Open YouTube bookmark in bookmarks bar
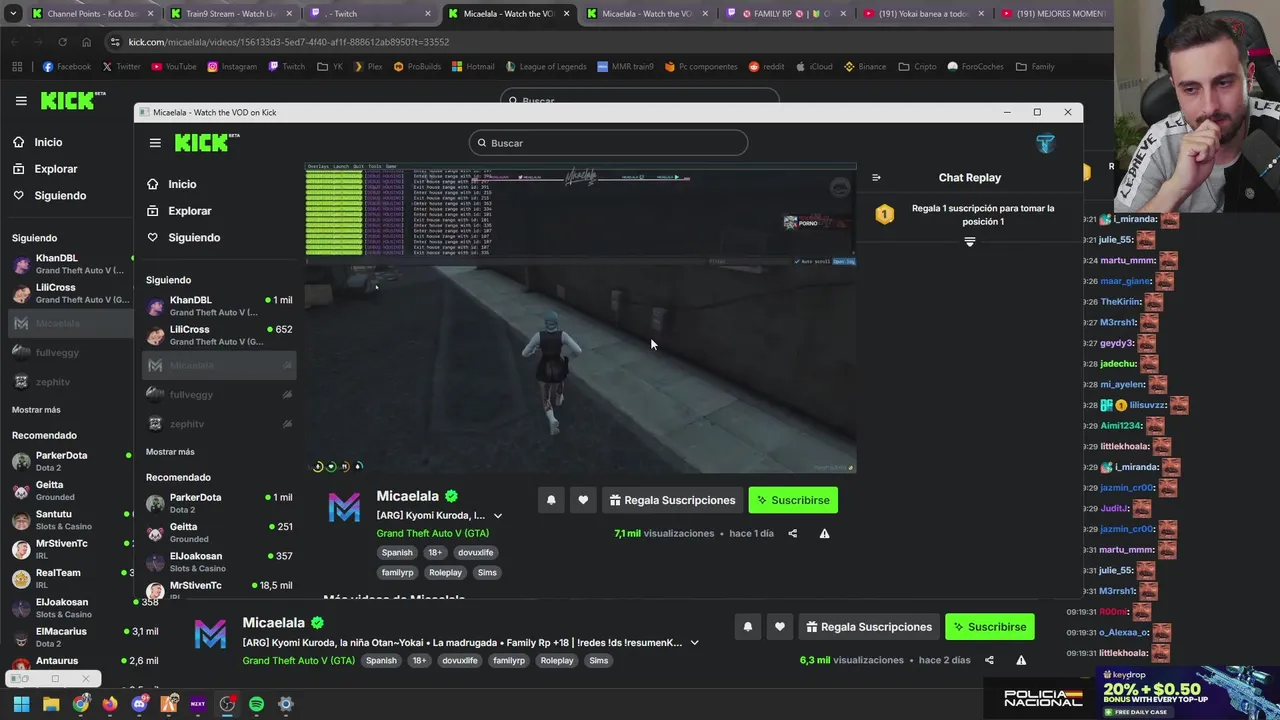The width and height of the screenshot is (1280, 720). 174,67
